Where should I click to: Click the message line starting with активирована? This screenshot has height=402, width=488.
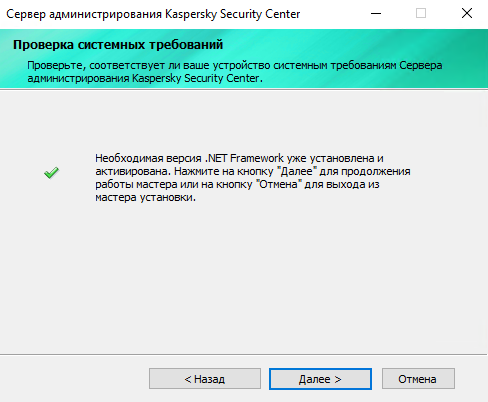click(253, 171)
